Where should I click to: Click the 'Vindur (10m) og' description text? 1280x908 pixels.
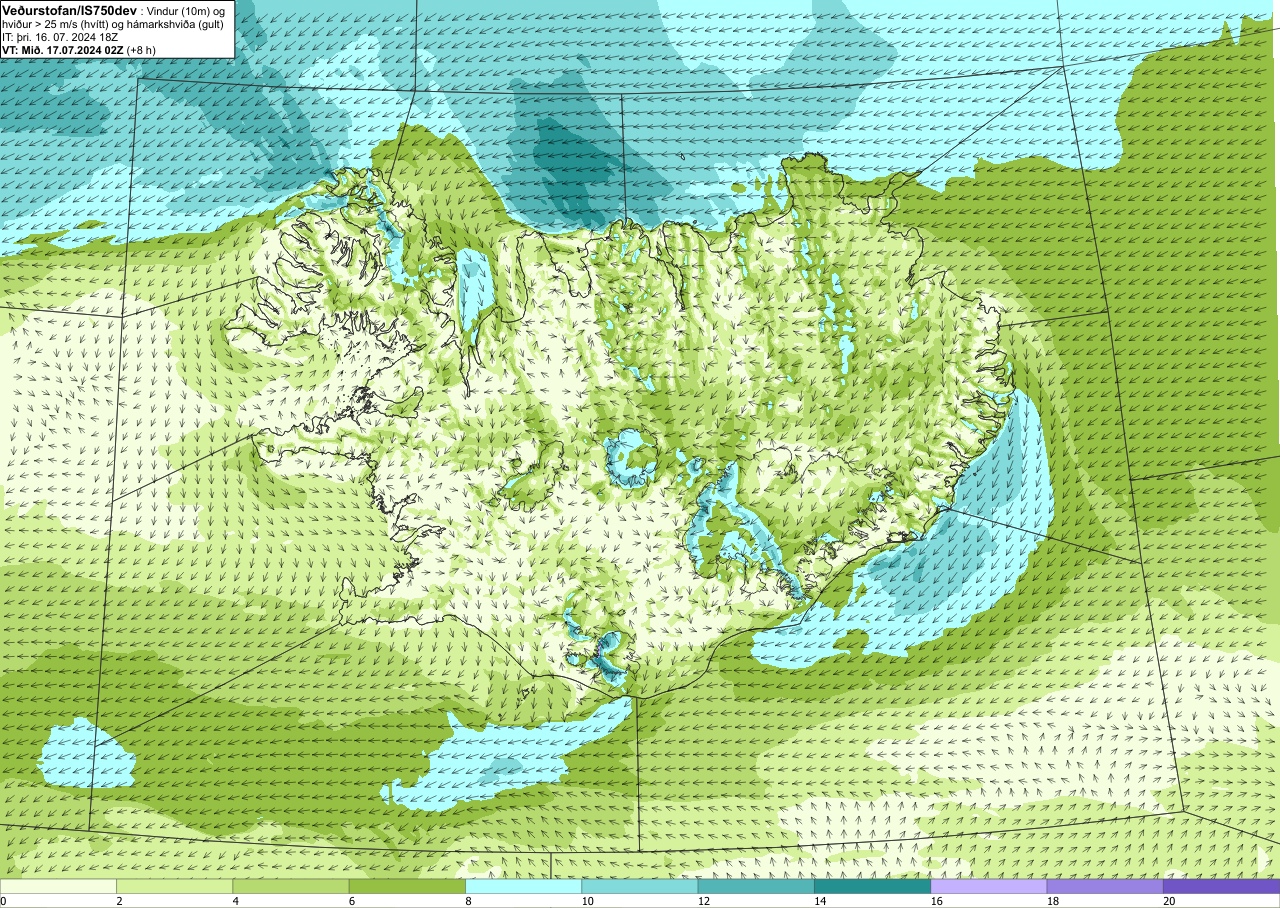click(186, 10)
